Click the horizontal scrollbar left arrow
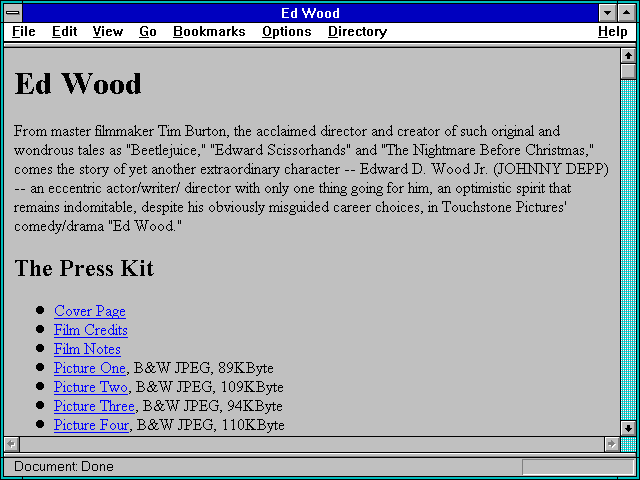 click(11, 444)
